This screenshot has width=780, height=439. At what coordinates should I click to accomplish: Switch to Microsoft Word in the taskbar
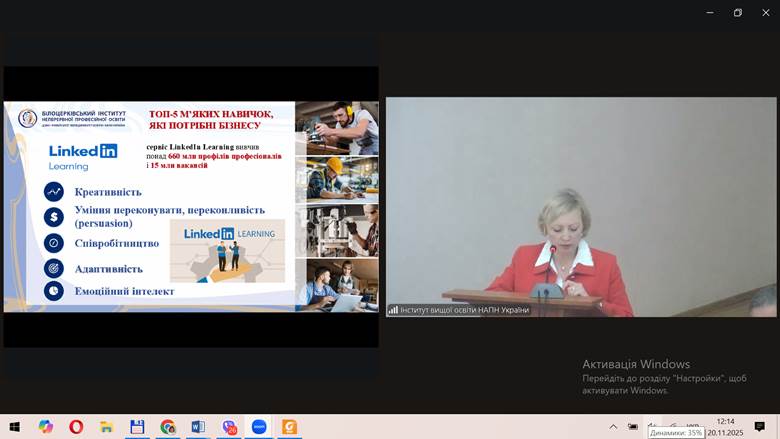pyautogui.click(x=198, y=426)
